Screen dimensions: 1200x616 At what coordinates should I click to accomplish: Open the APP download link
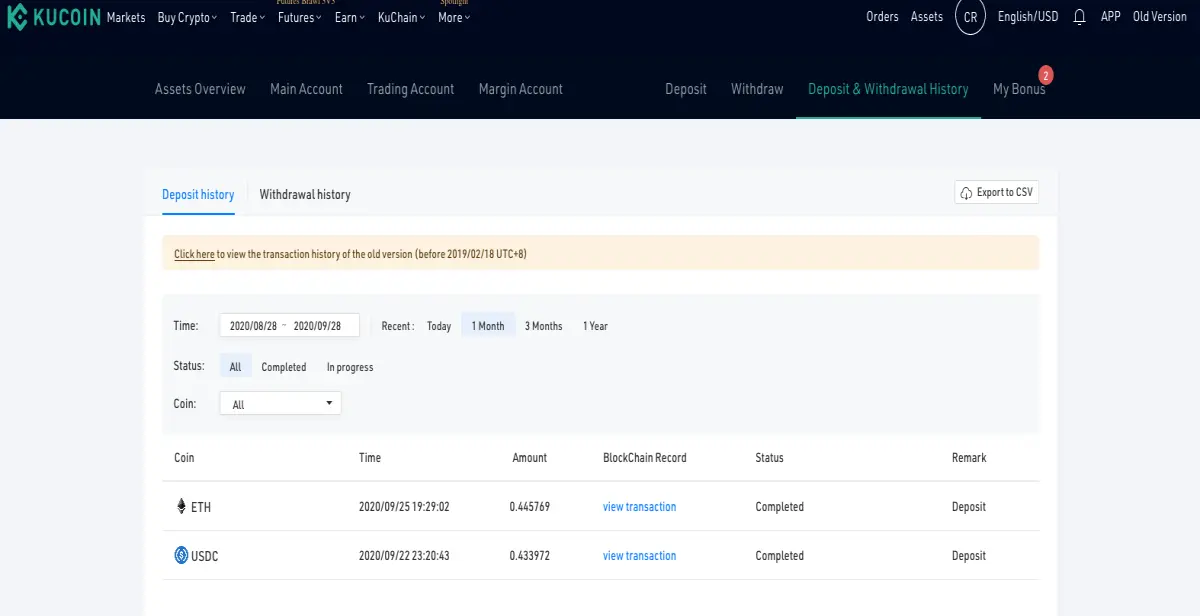1110,17
